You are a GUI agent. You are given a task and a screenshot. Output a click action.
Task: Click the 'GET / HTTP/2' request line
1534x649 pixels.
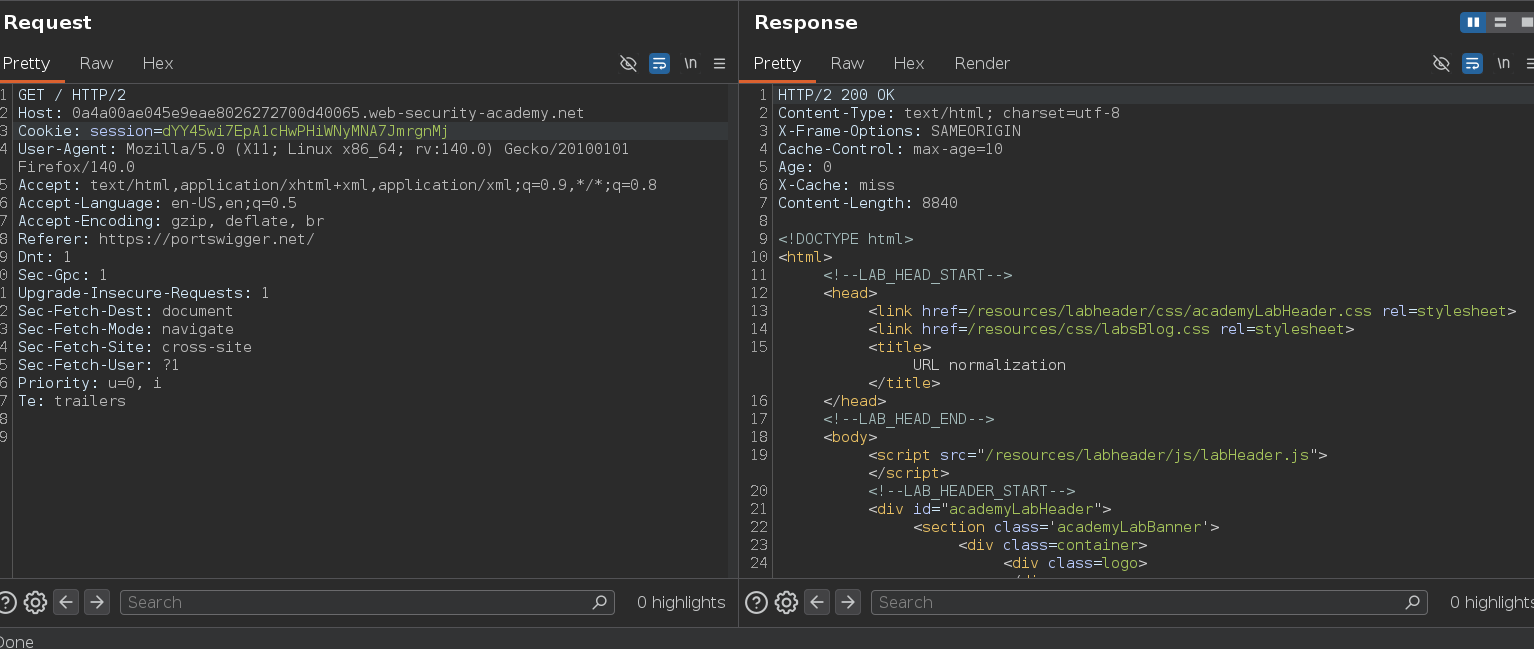tap(72, 95)
